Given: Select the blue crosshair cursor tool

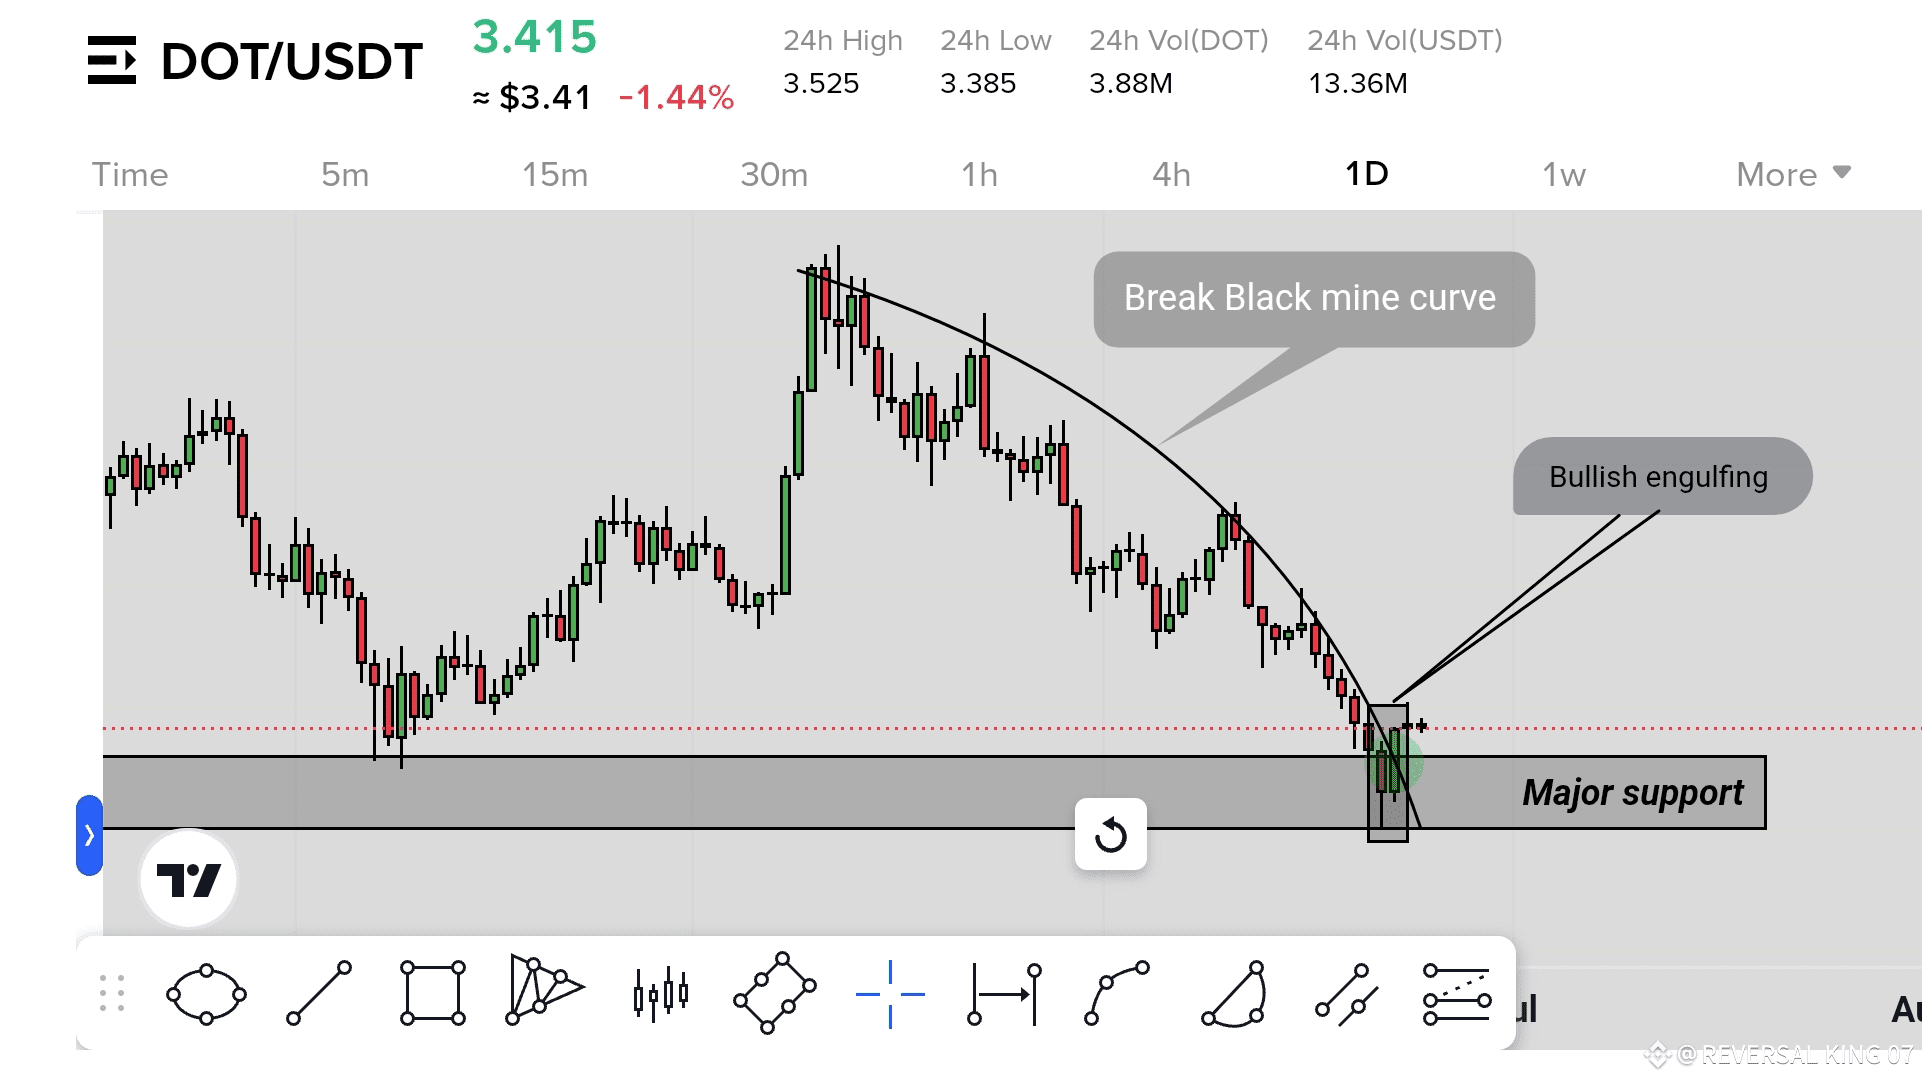Looking at the screenshot, I should pos(890,994).
